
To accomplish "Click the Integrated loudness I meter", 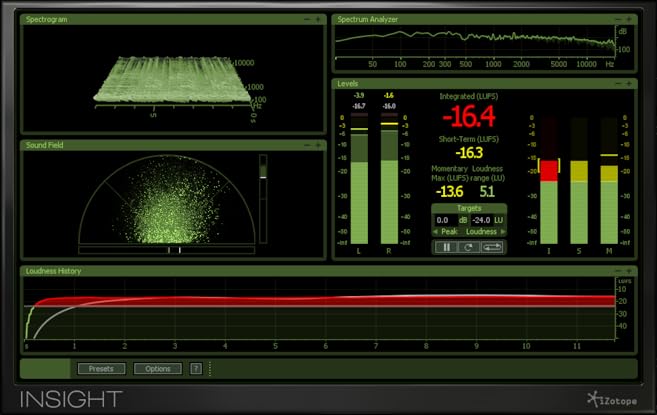I will (549, 180).
